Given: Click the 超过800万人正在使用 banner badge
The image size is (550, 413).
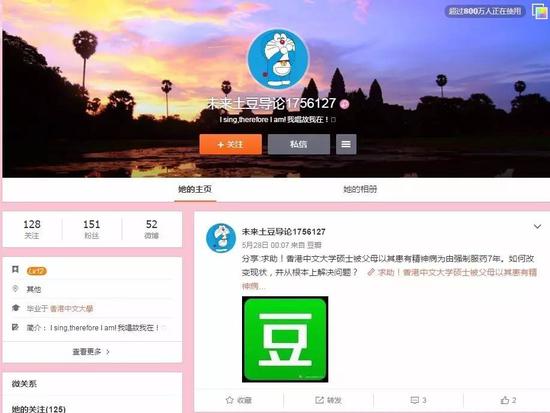Looking at the screenshot, I should click(x=485, y=11).
